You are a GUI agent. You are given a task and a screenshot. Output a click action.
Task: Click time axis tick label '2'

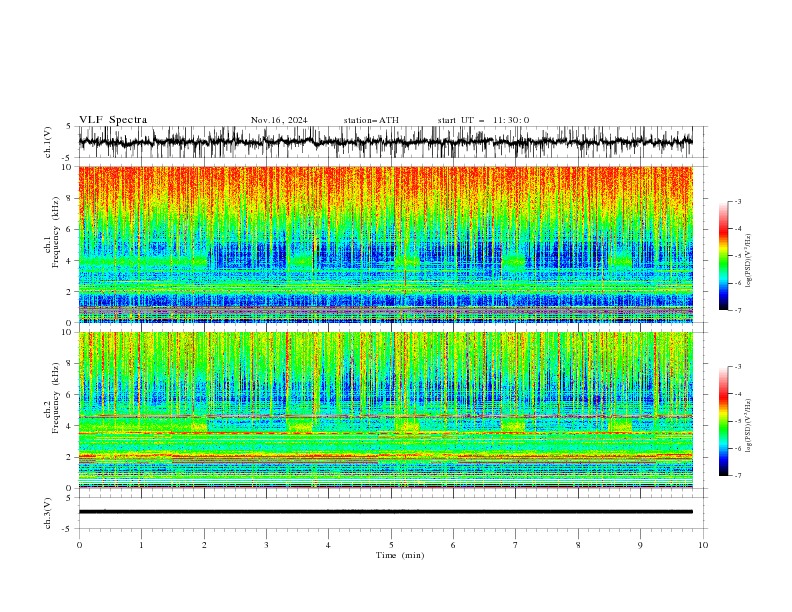(204, 545)
